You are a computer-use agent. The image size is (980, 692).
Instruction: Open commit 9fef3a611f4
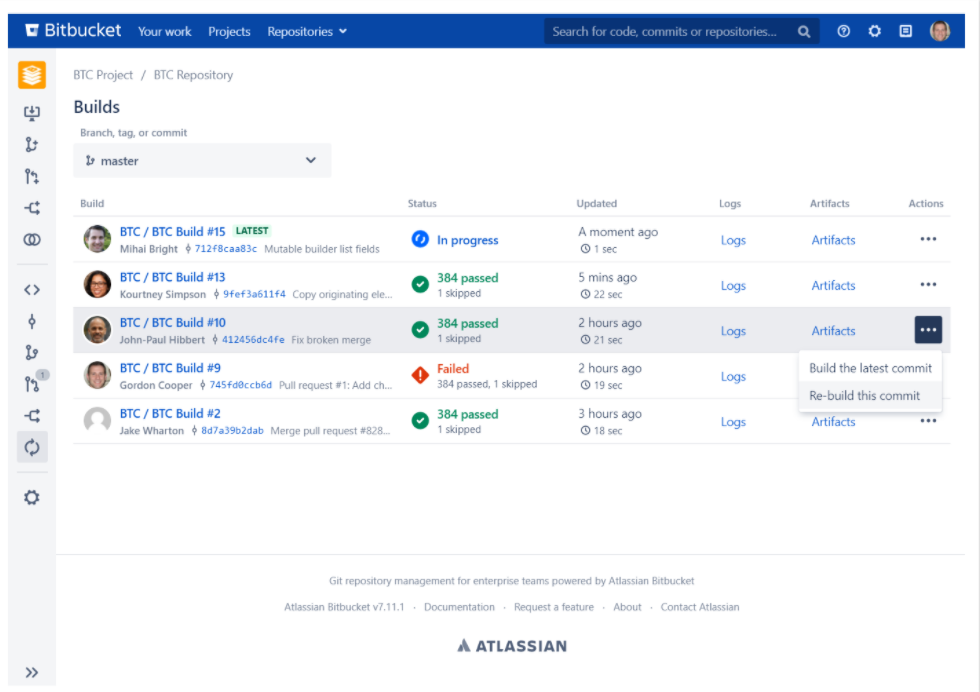point(254,294)
